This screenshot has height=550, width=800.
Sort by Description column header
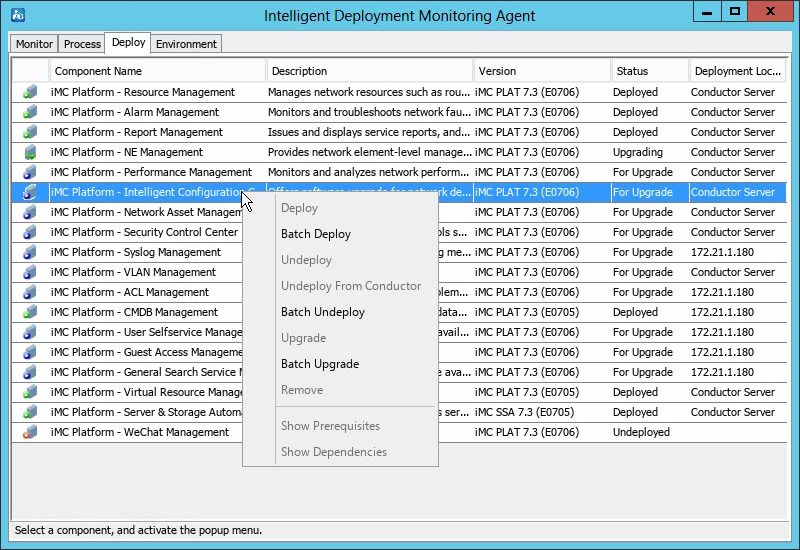(370, 71)
